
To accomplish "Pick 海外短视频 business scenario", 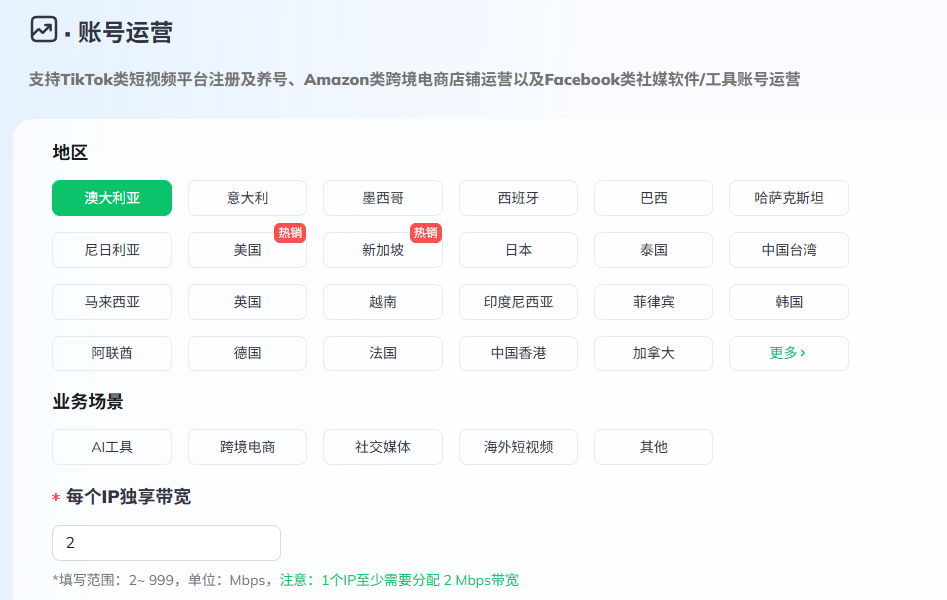I will coord(518,447).
